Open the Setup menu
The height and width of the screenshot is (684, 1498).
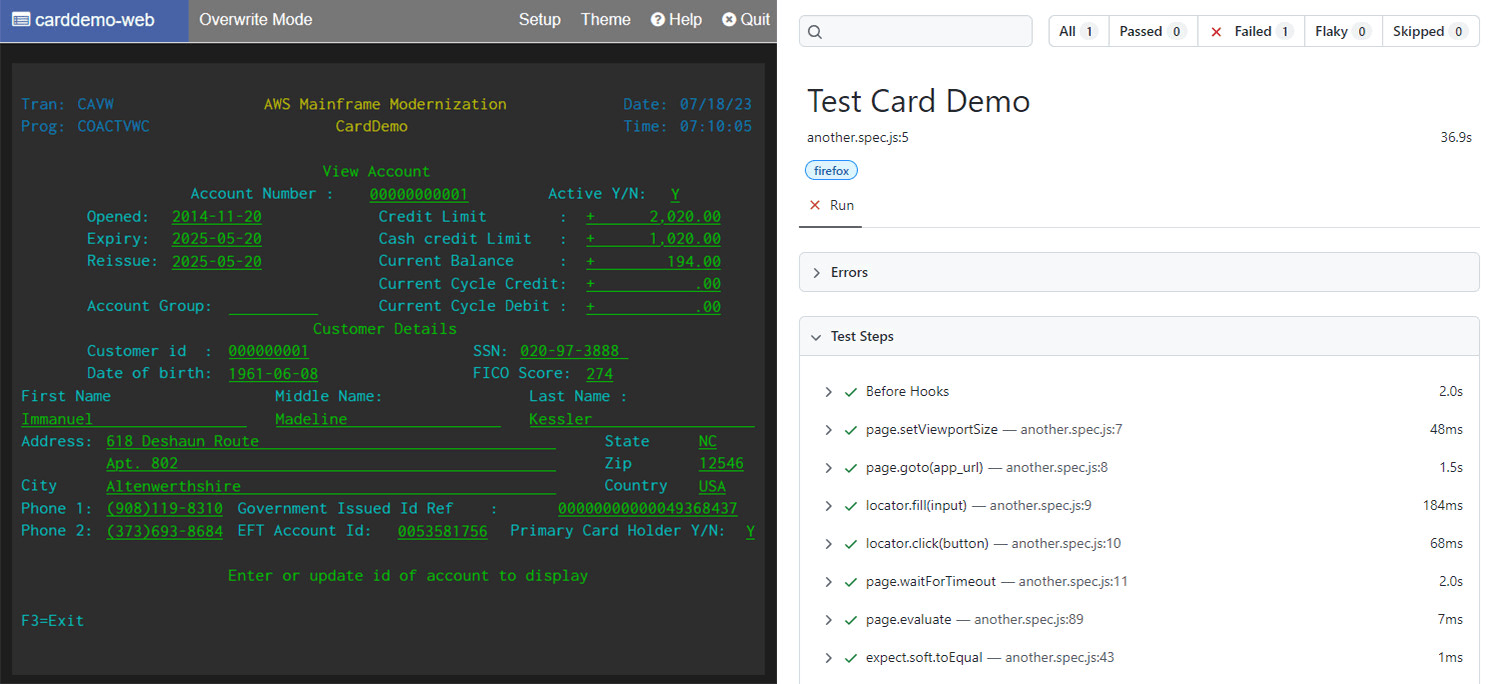click(x=540, y=20)
